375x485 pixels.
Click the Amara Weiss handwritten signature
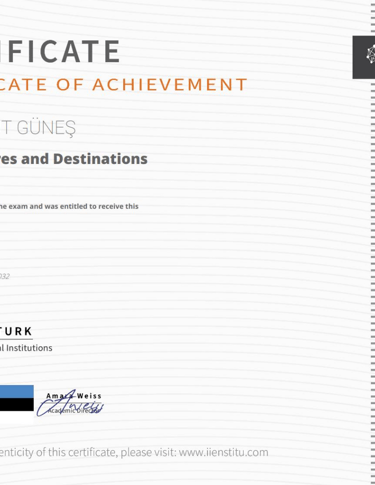70,403
